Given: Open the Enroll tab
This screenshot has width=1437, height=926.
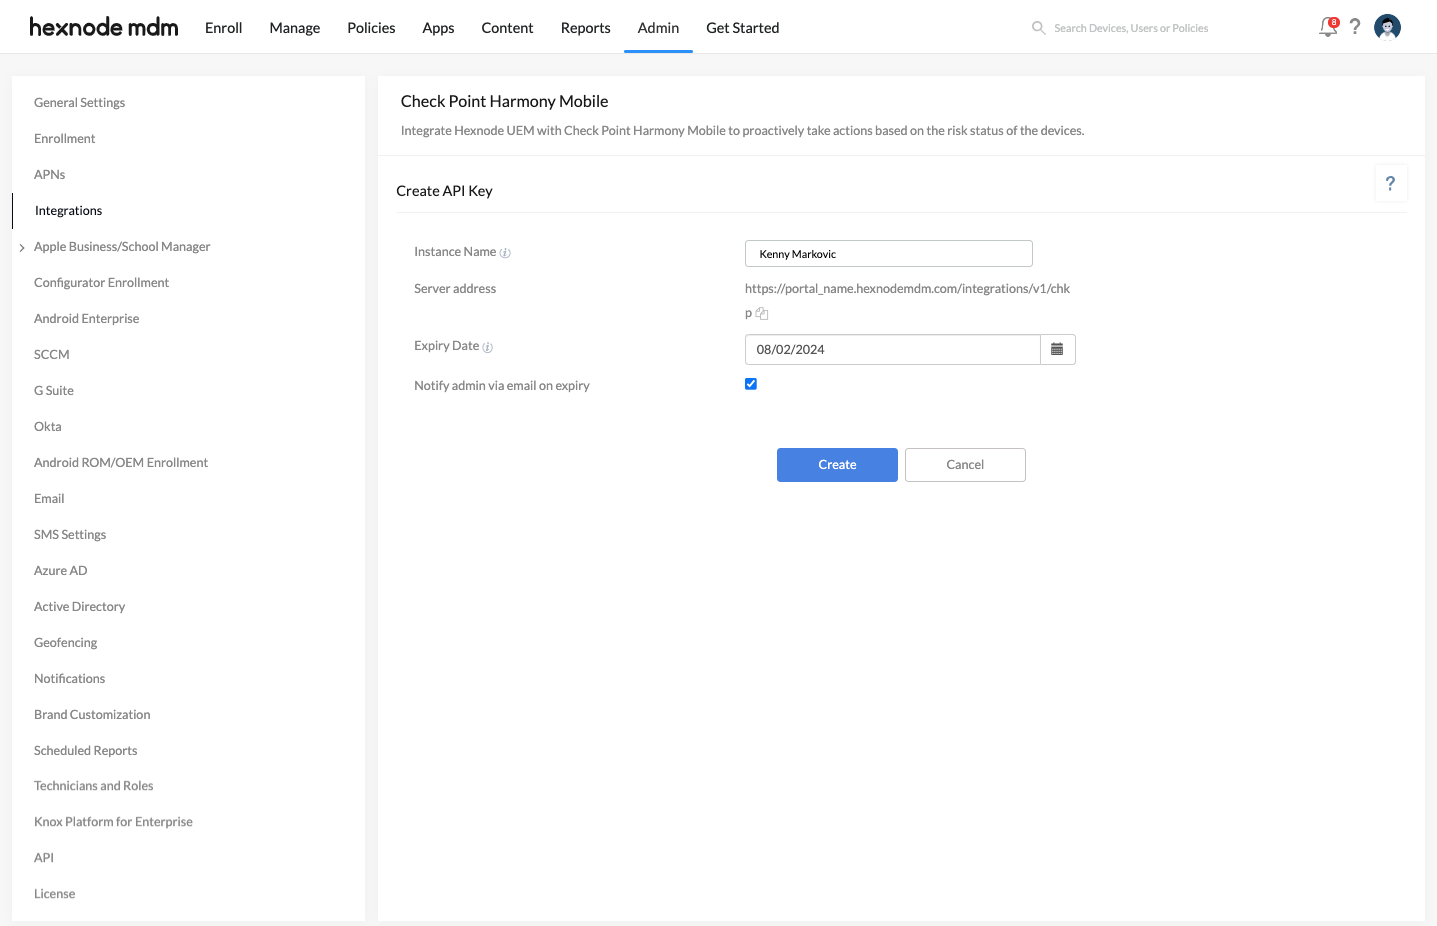Looking at the screenshot, I should coord(224,28).
